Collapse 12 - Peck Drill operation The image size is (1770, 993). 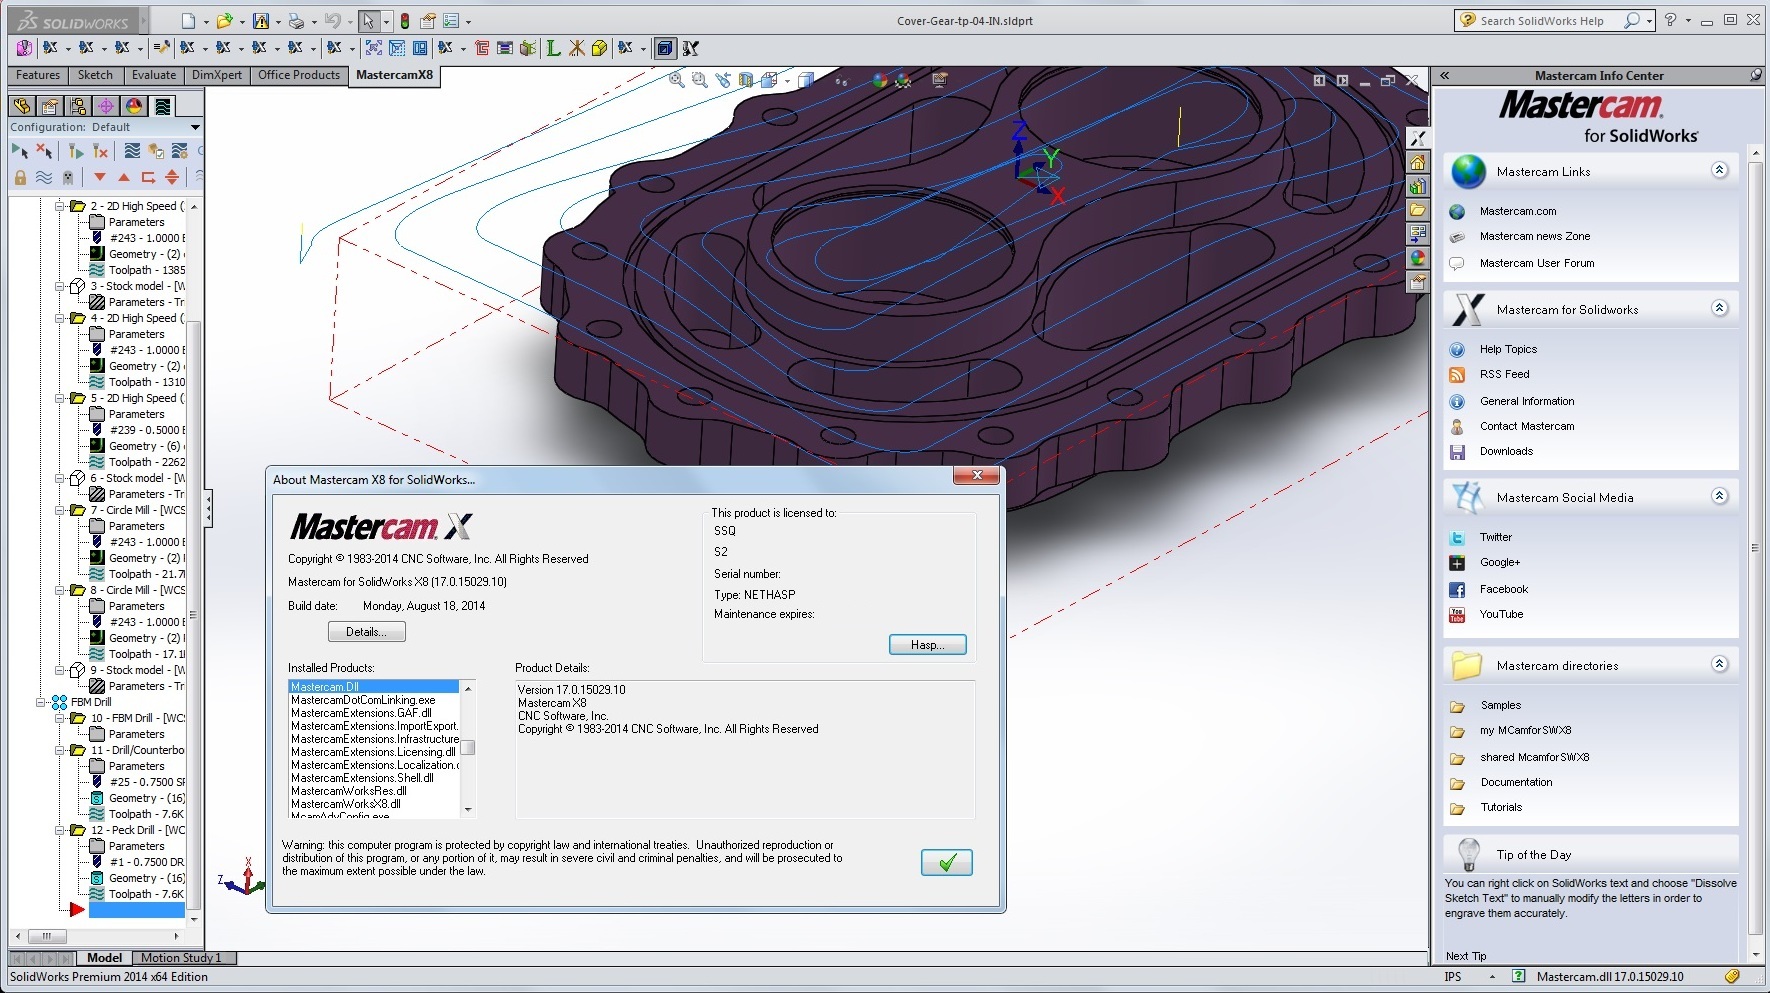[60, 830]
